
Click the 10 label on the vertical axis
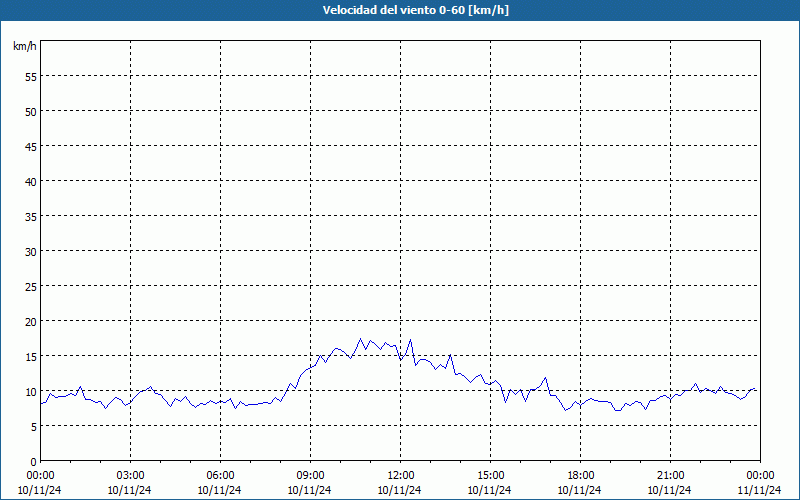(x=30, y=391)
